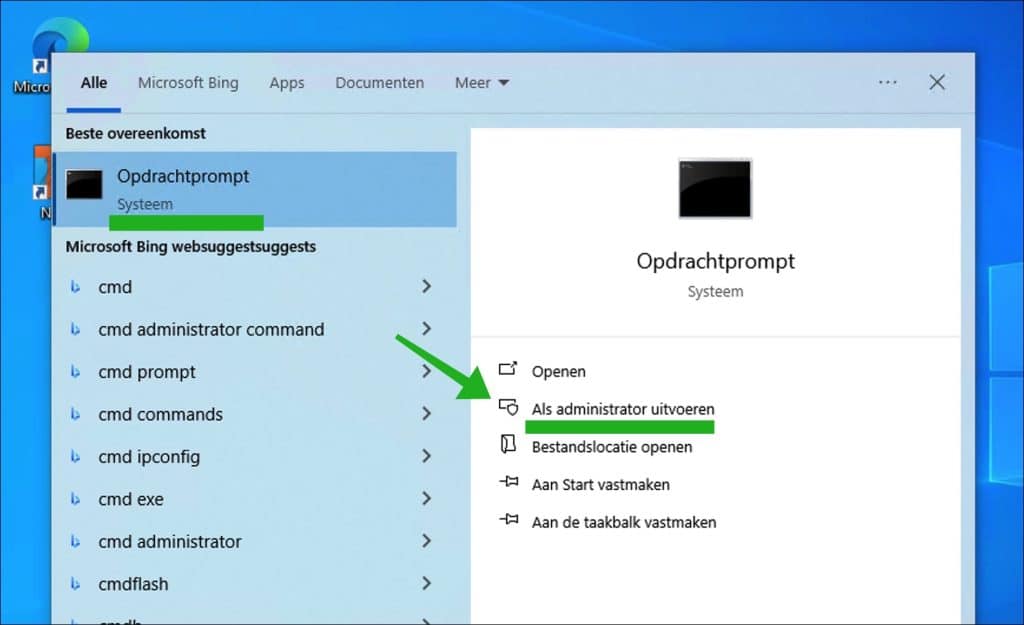The height and width of the screenshot is (625, 1024).
Task: Open the three-dot options menu
Action: [888, 82]
